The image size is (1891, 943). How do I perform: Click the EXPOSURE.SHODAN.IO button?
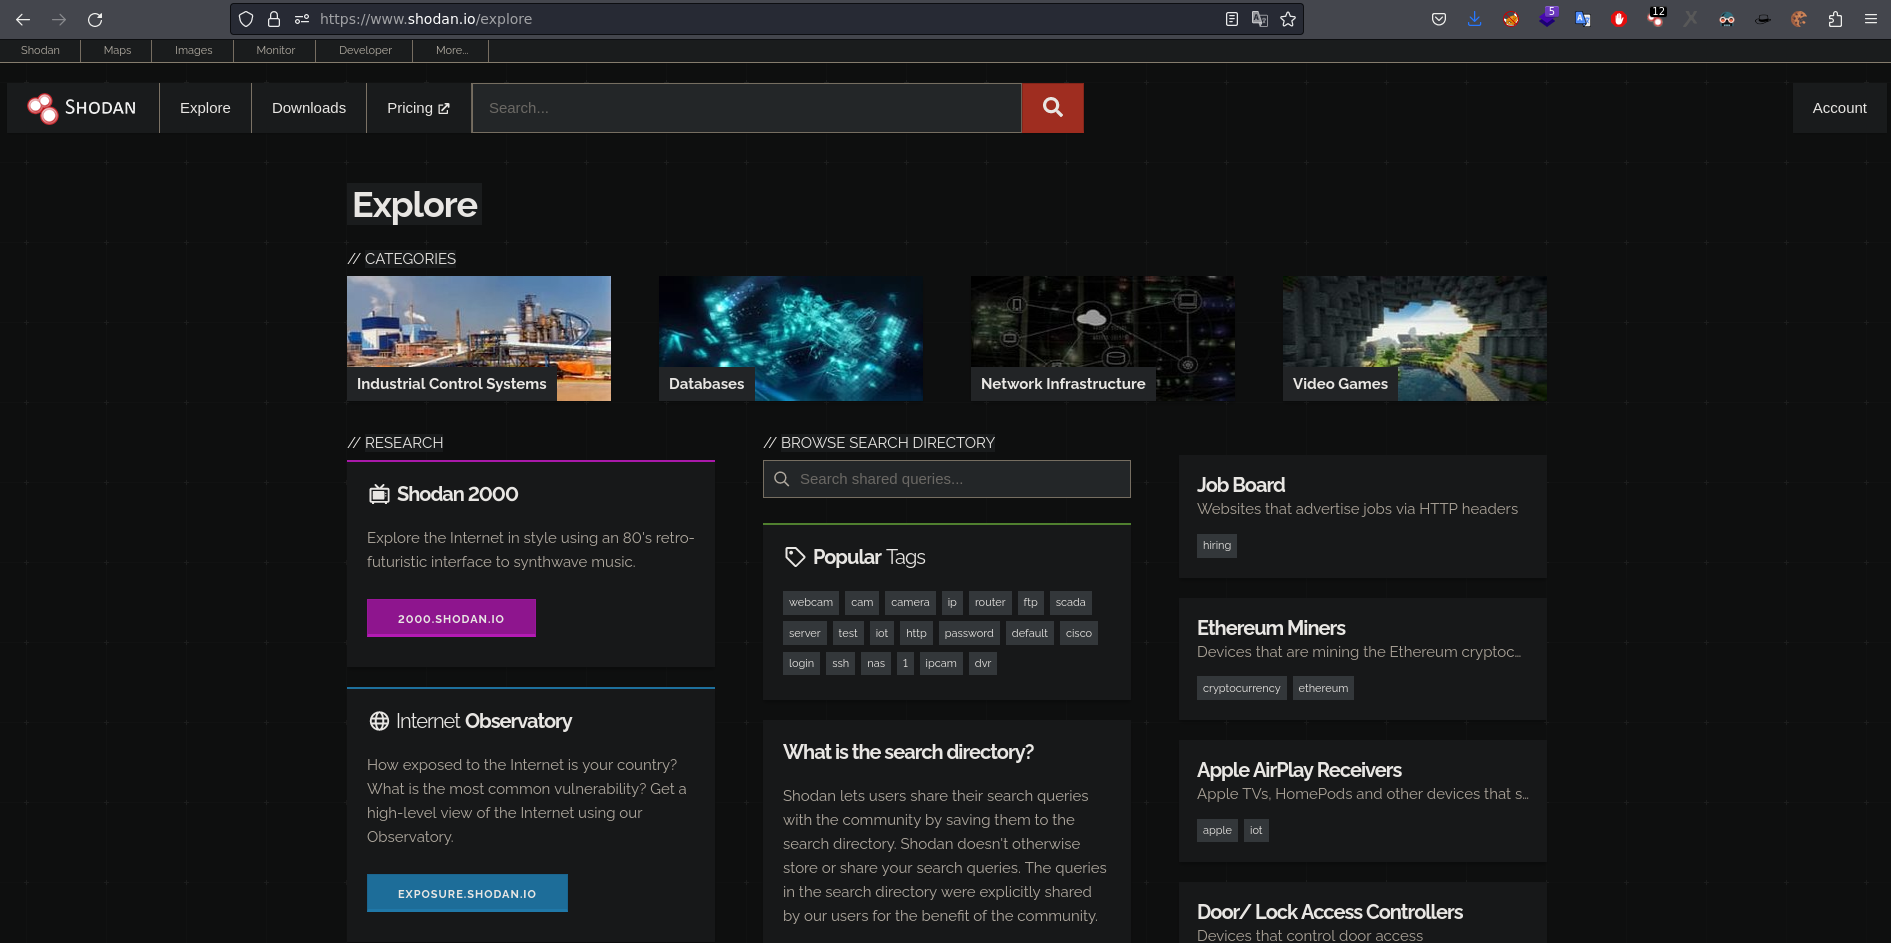pyautogui.click(x=467, y=893)
